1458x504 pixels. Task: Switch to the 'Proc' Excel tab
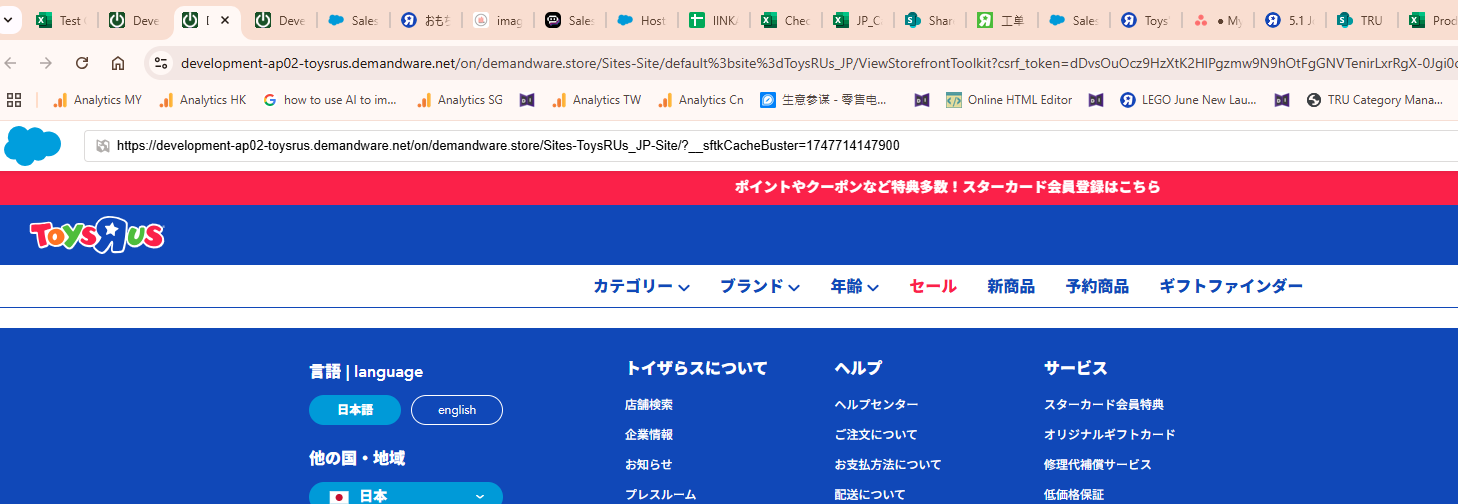1434,20
